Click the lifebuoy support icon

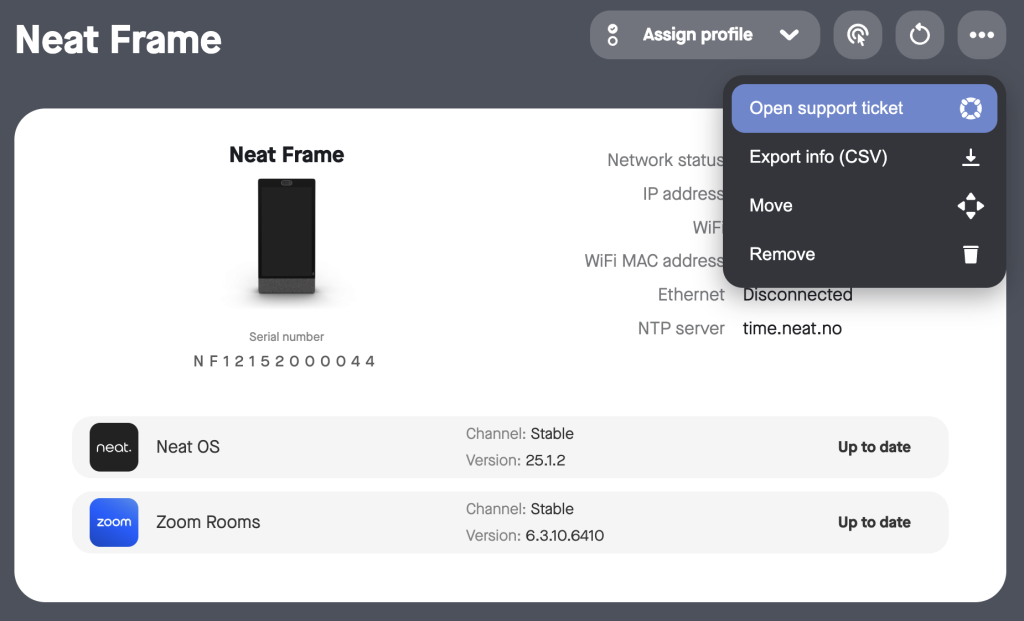[x=970, y=108]
